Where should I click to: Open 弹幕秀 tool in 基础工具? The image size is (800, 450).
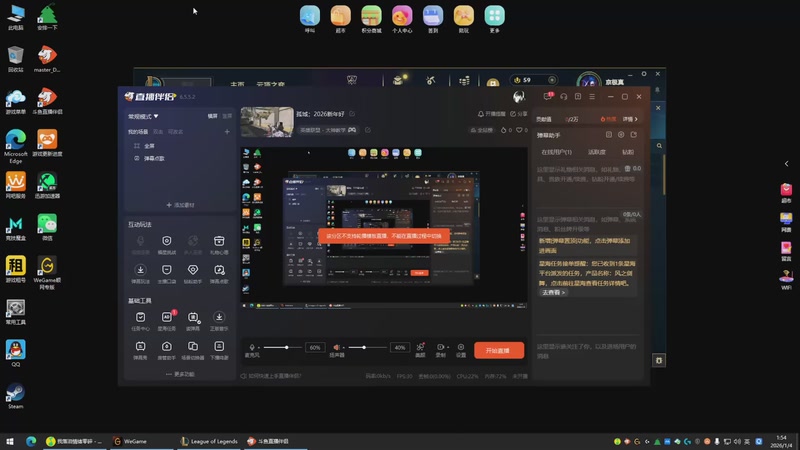click(x=140, y=349)
